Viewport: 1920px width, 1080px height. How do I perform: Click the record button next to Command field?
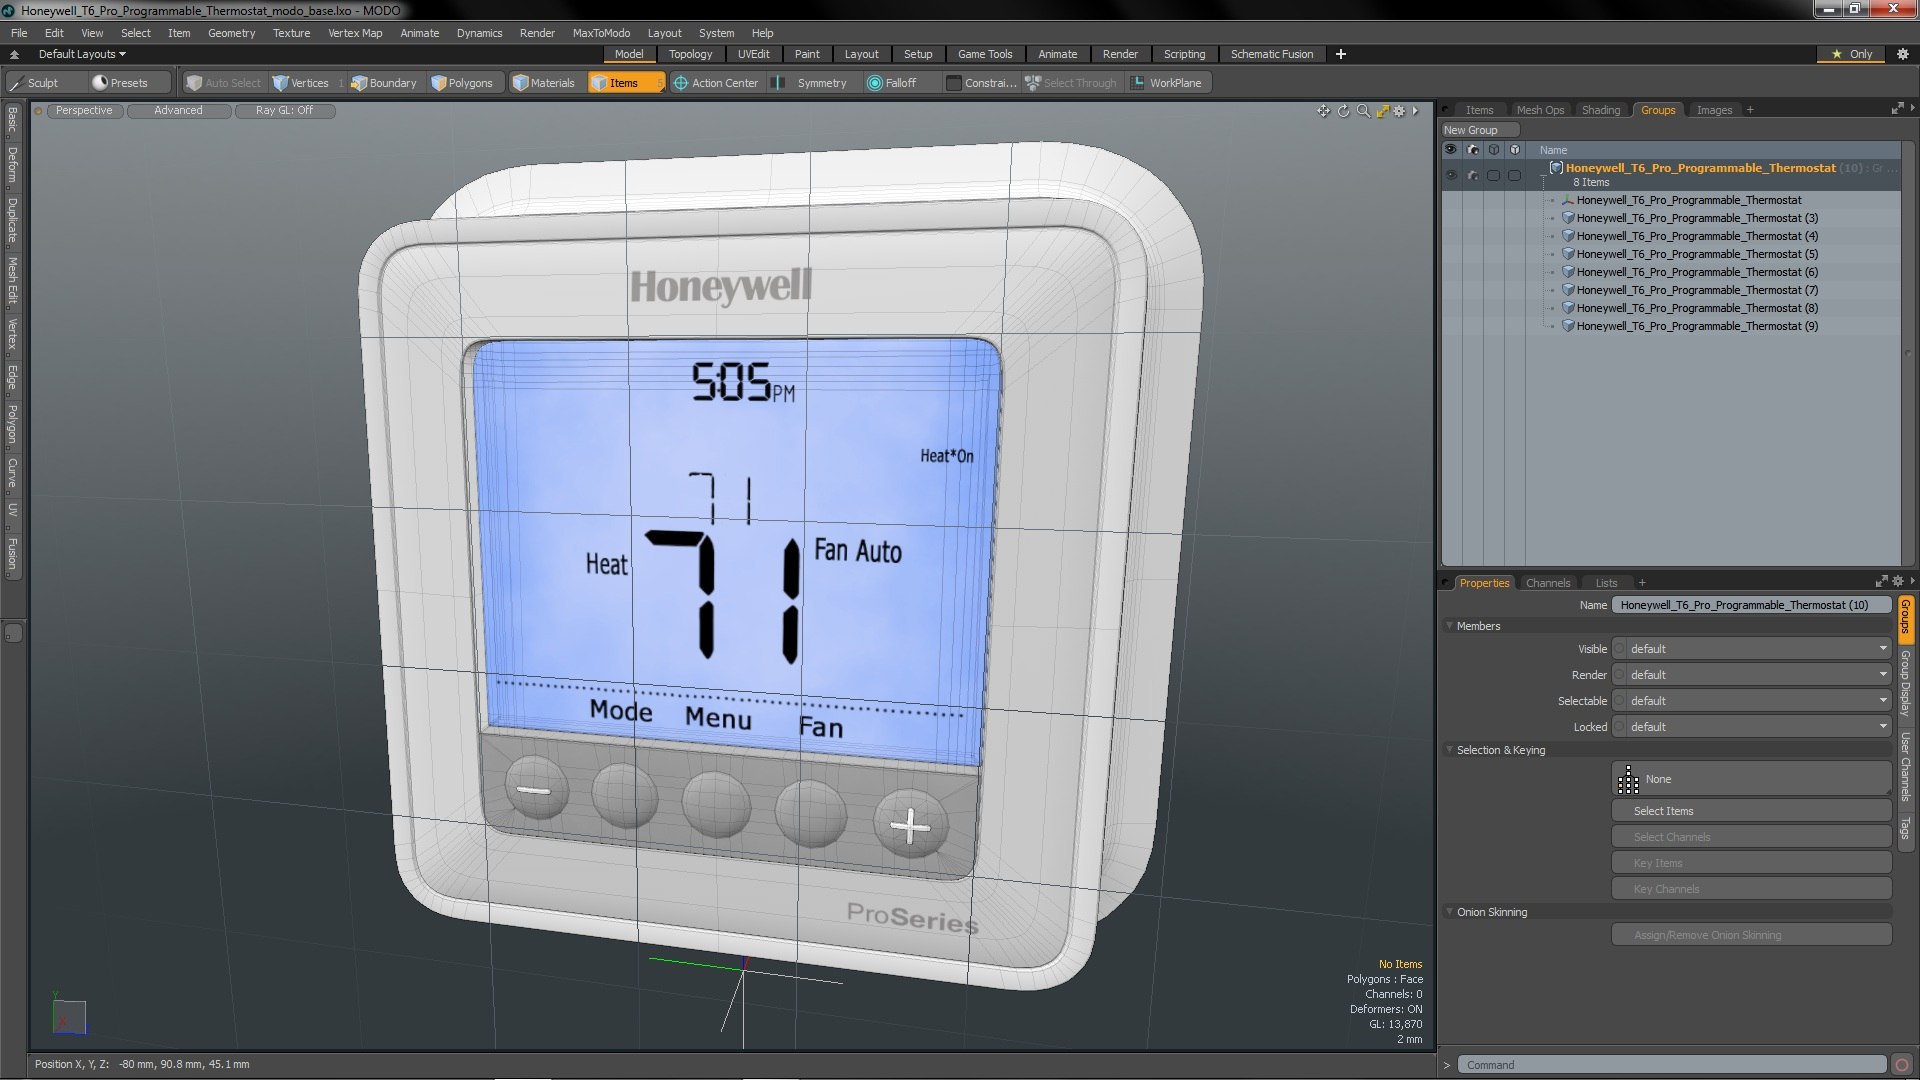pos(1903,1065)
